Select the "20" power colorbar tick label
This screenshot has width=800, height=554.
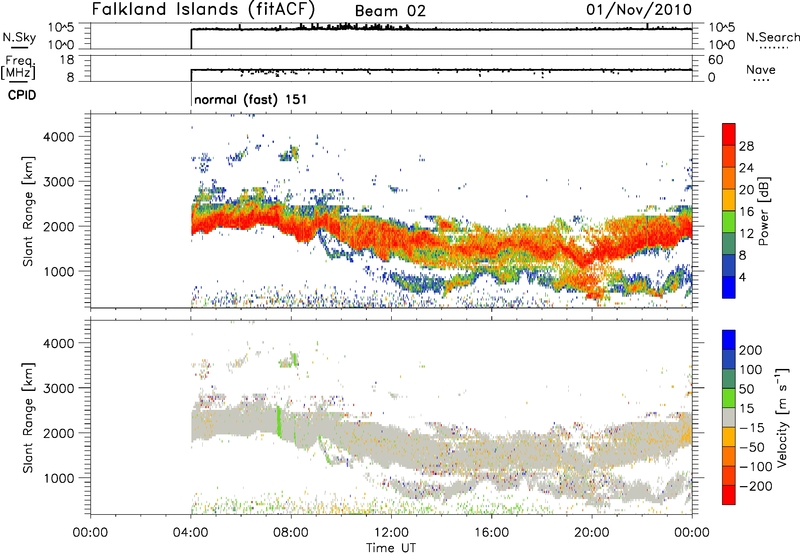click(746, 190)
